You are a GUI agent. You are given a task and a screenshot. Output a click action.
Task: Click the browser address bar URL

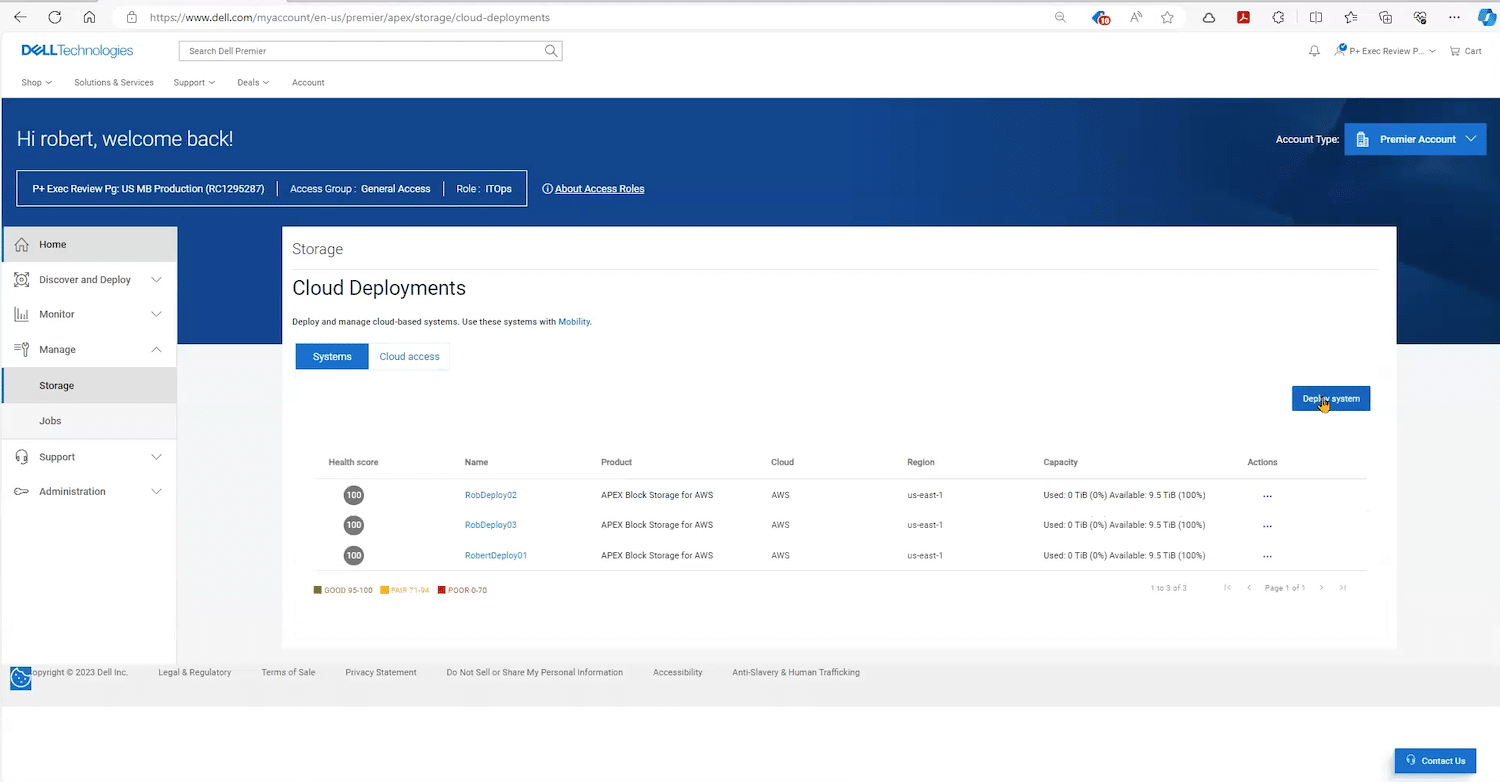349,17
